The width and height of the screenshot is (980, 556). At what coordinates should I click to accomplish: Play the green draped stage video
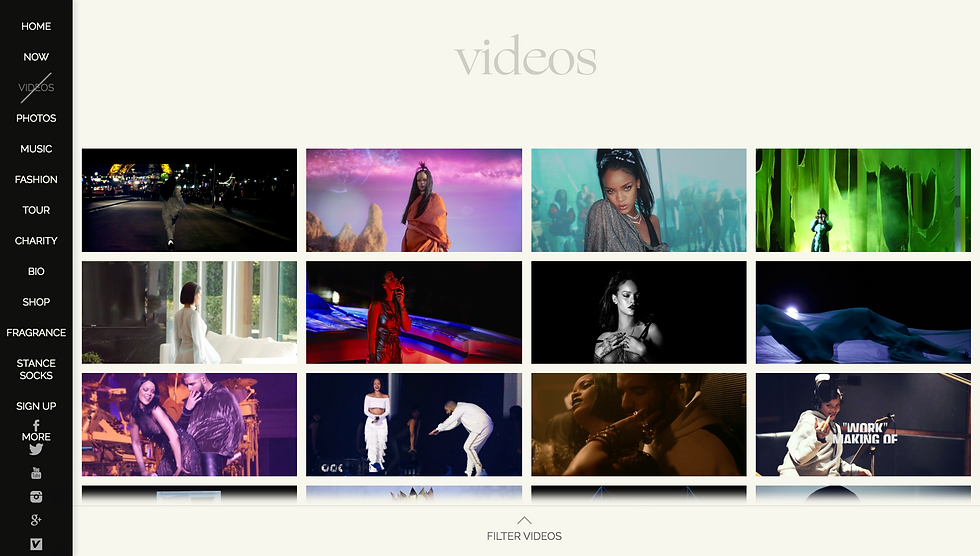click(x=863, y=200)
